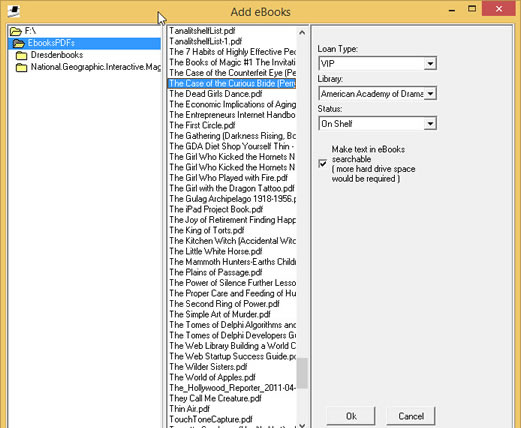Image resolution: width=521 pixels, height=428 pixels.
Task: Select The Girl Who Played with Fire.pdf
Action: 231,178
